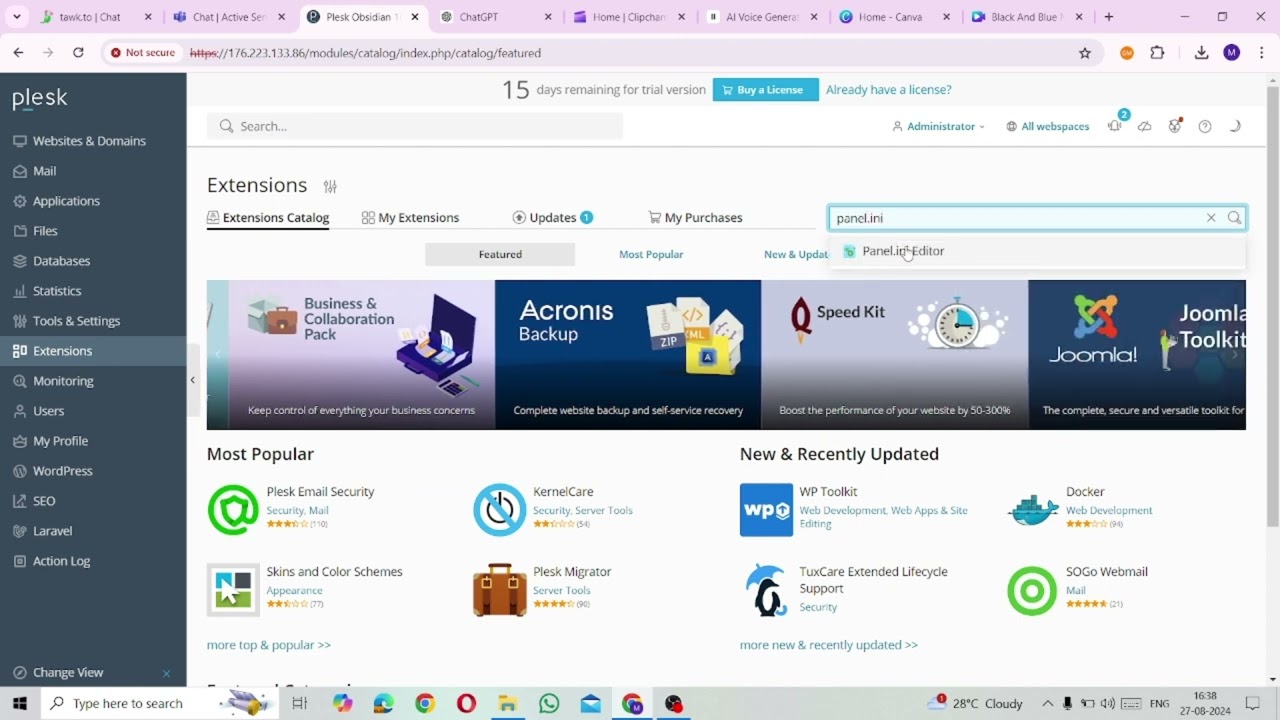Clear the extension search text
Viewport: 1280px width, 720px height.
pos(1211,218)
